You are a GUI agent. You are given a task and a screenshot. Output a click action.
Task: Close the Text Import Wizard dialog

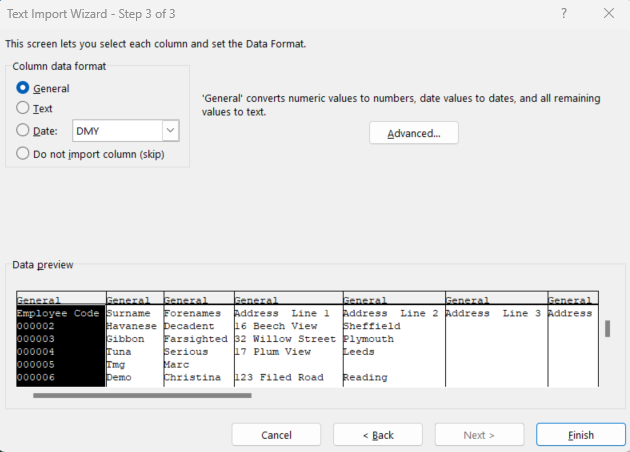point(609,13)
